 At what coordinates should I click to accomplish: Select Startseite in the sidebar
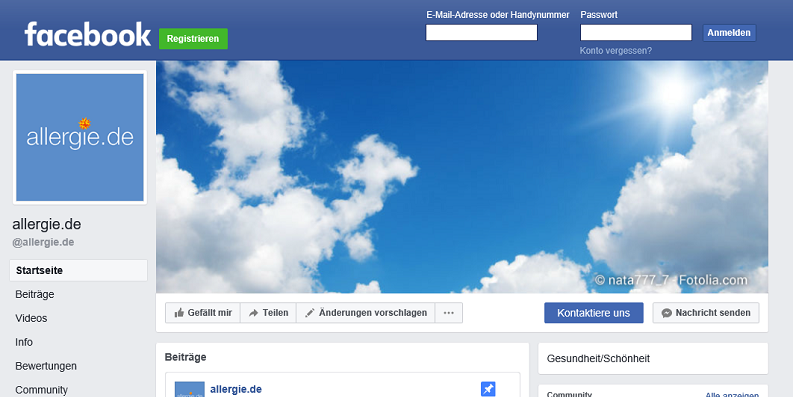[x=78, y=271]
